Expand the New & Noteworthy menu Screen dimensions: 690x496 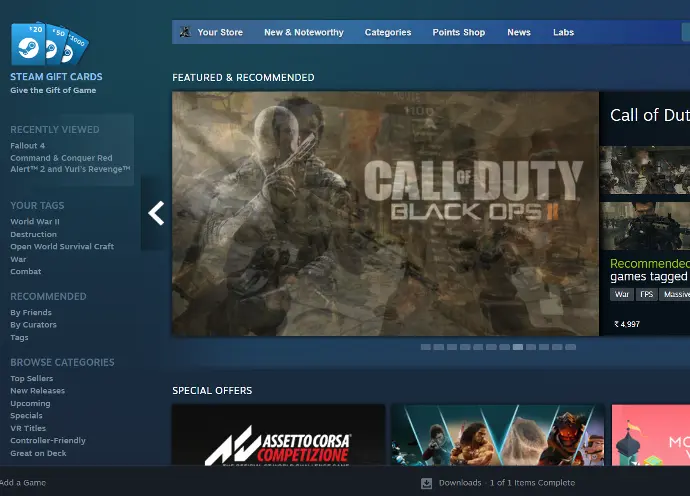coord(303,32)
